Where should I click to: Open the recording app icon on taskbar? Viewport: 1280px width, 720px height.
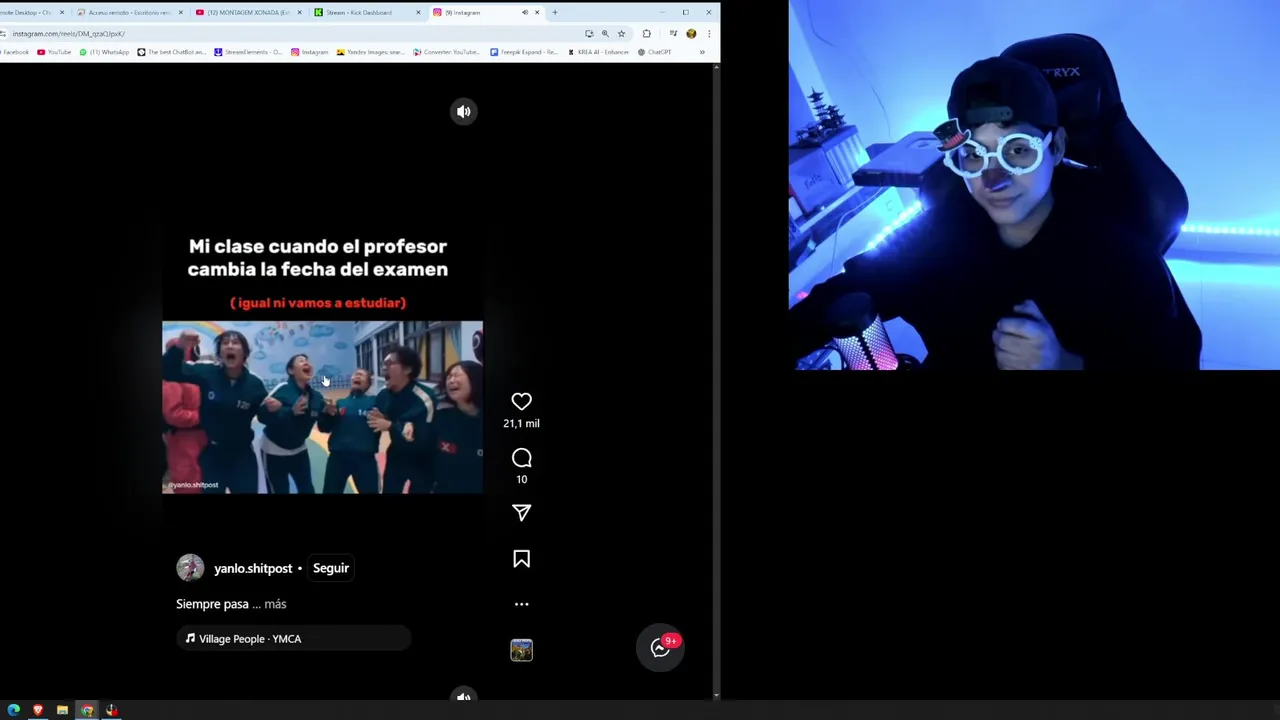(111, 710)
